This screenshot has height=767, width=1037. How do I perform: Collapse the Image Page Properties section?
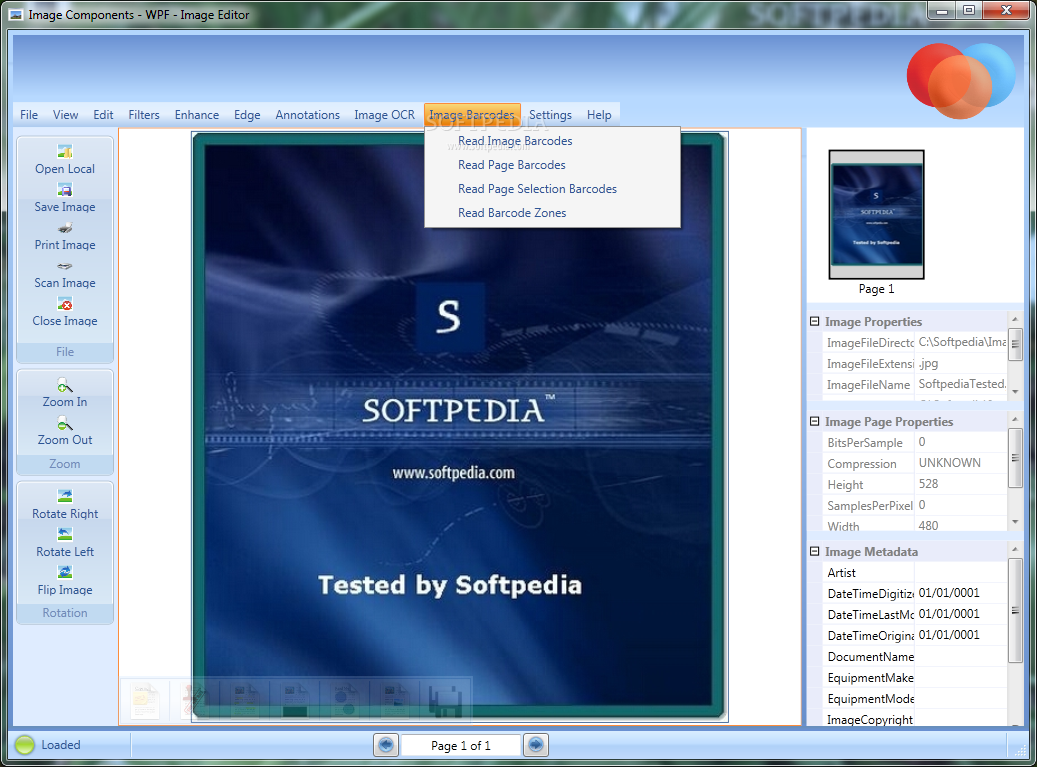pyautogui.click(x=815, y=421)
